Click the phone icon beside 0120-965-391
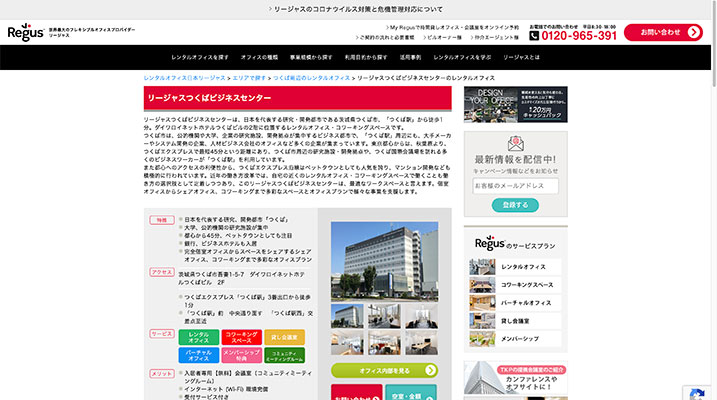Viewport: 717px width, 400px height. [534, 36]
